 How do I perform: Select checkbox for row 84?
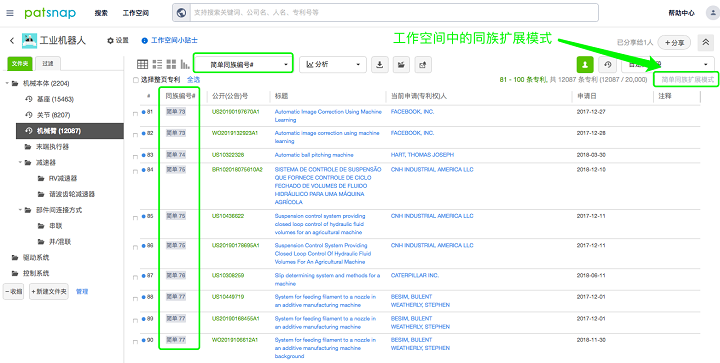coord(135,172)
